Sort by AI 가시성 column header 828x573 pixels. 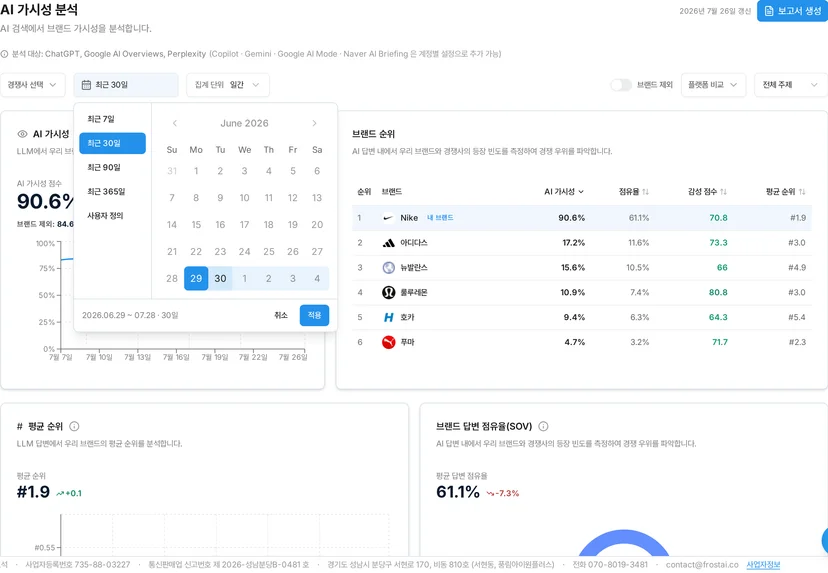point(563,192)
